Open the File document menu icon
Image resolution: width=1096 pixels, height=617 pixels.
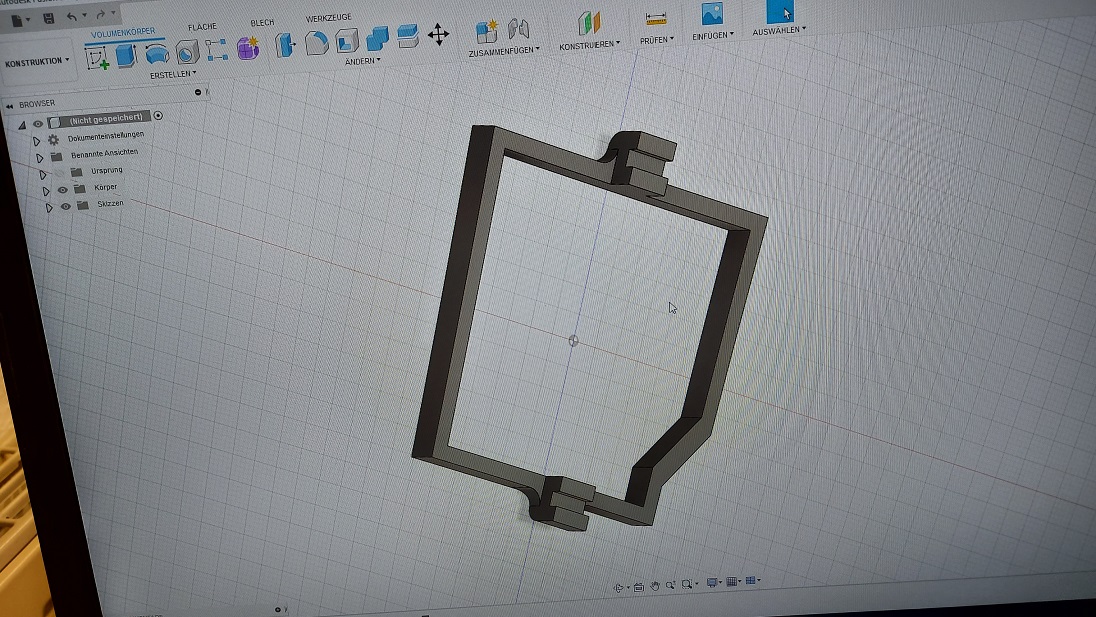tap(17, 20)
